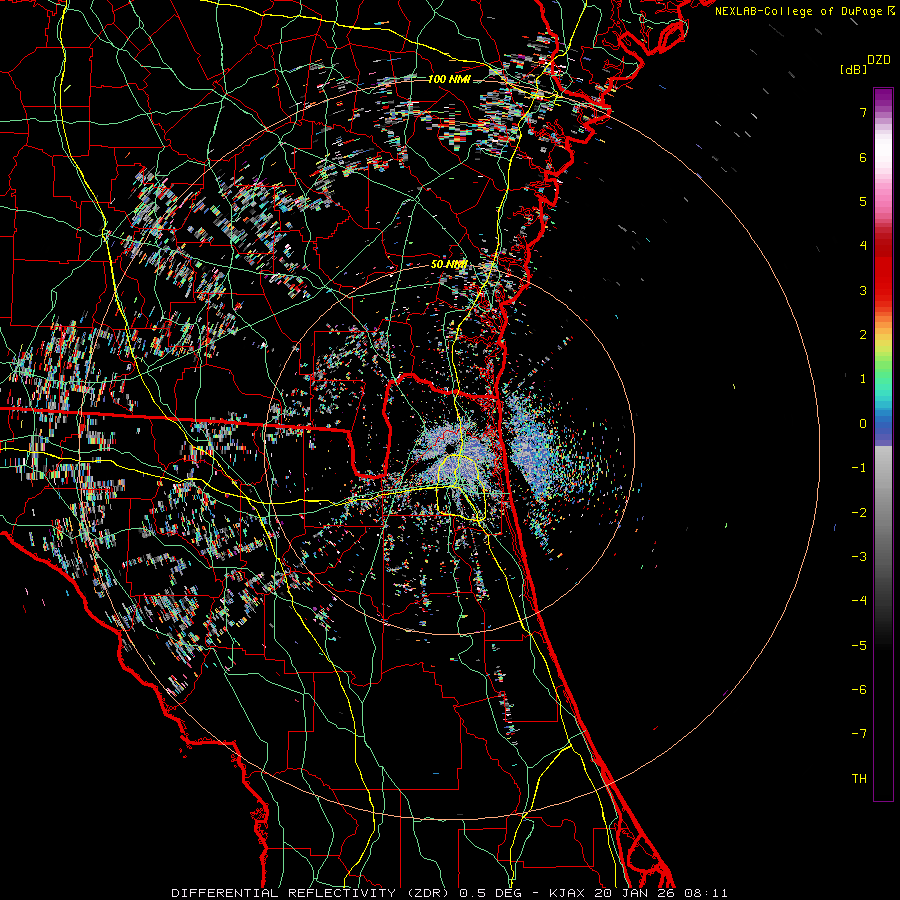The height and width of the screenshot is (900, 900).
Task: Click the legend value 0
Action: tap(863, 424)
